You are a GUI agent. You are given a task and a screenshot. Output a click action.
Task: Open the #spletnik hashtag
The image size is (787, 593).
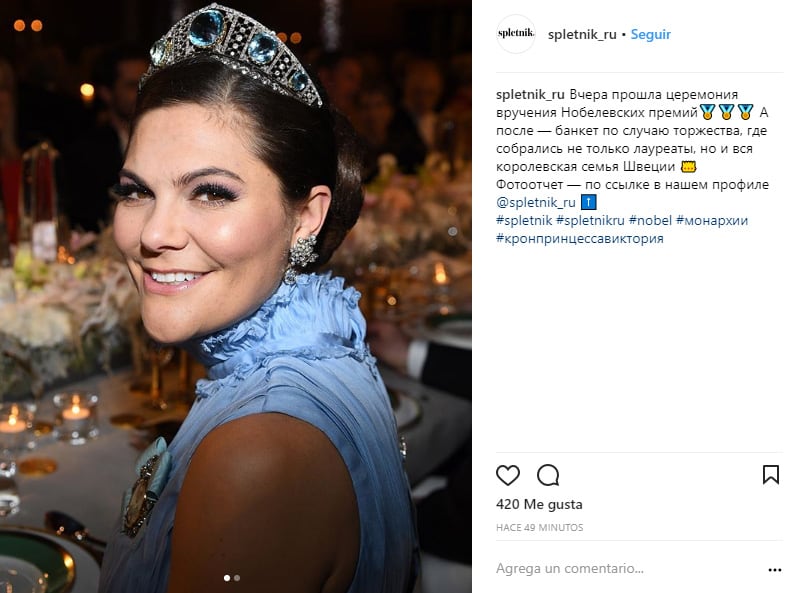(x=524, y=220)
